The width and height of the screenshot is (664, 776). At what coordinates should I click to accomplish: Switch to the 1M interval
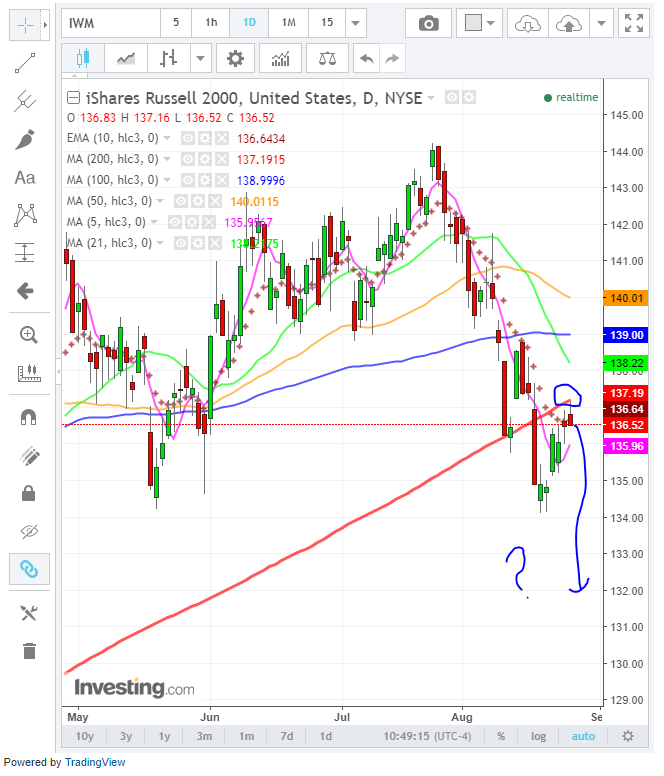coord(288,23)
